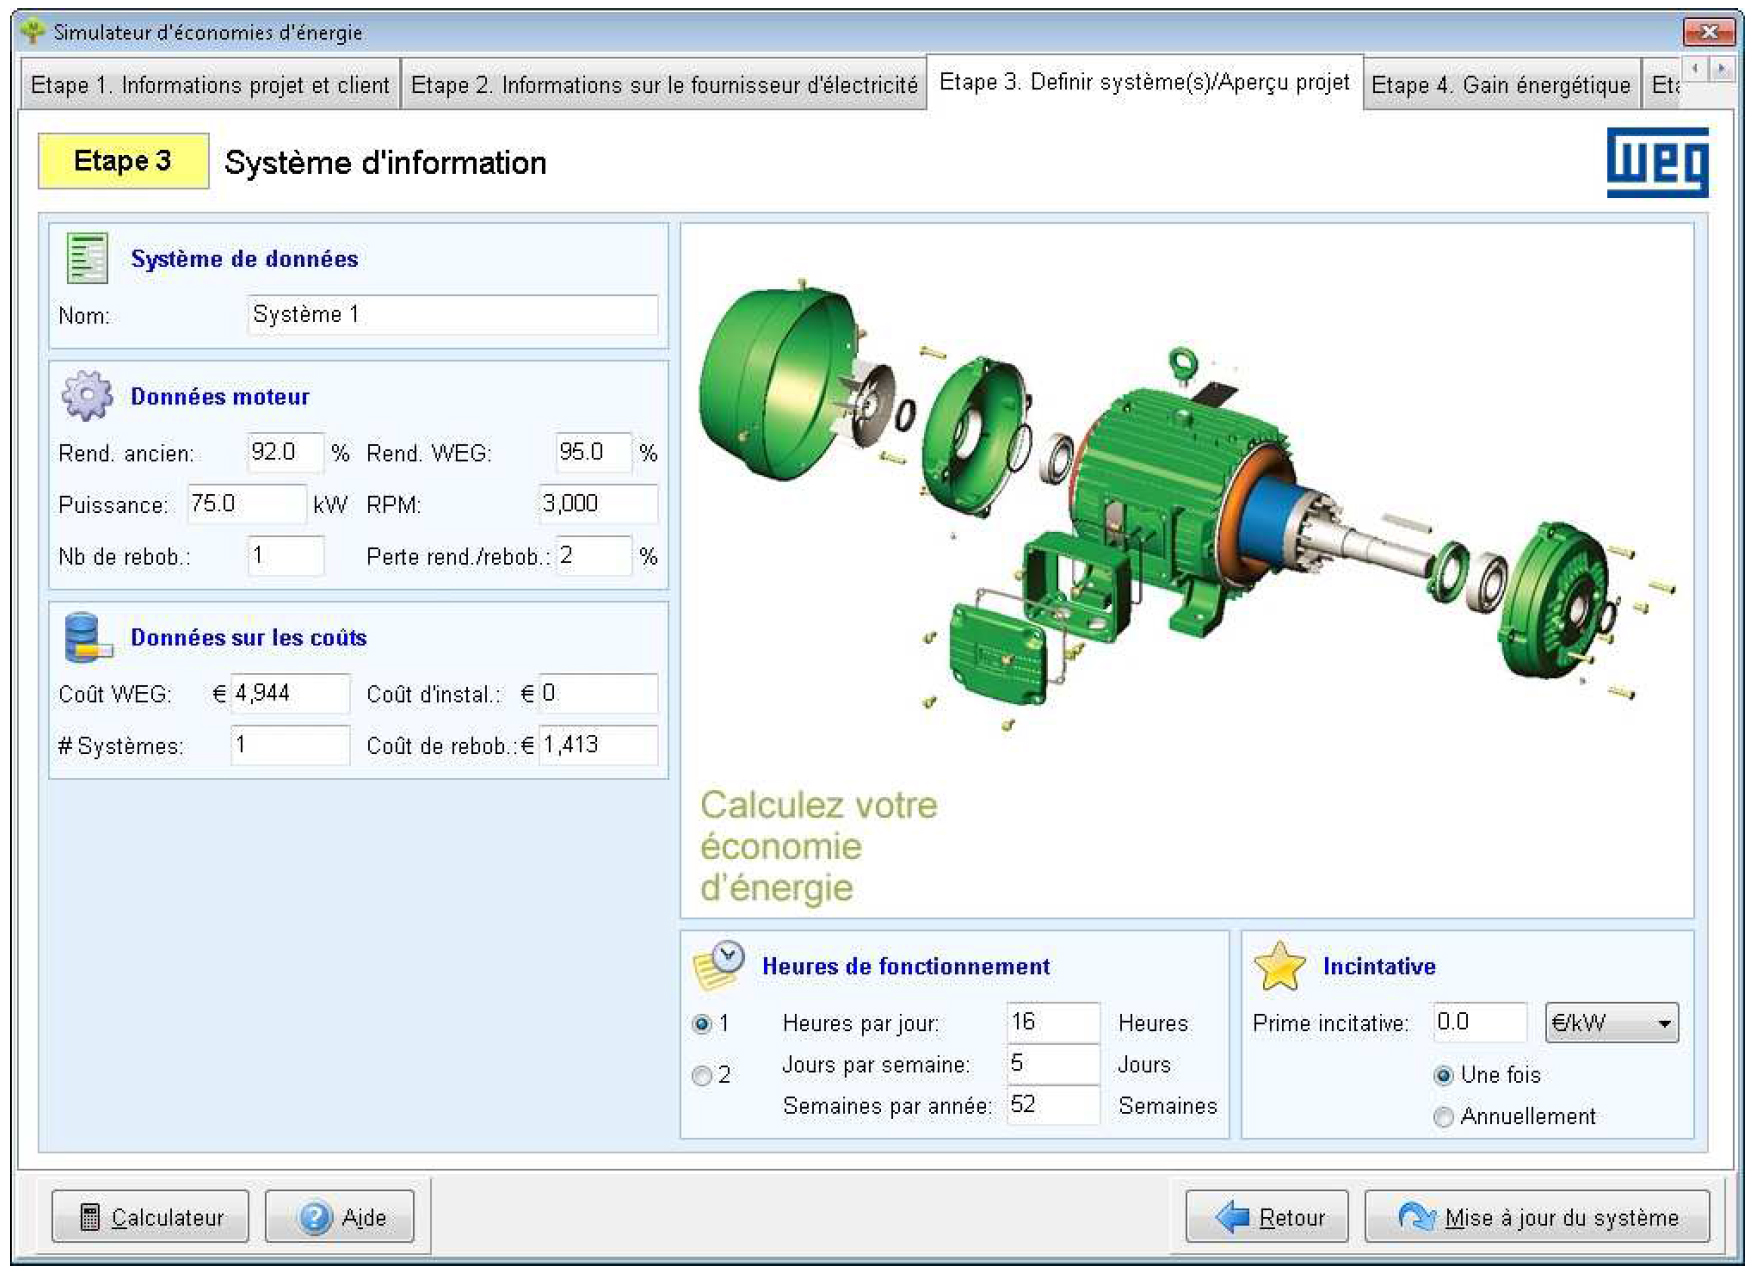The height and width of the screenshot is (1277, 1760).
Task: Select Une fois incentive option
Action: [x=1443, y=1076]
